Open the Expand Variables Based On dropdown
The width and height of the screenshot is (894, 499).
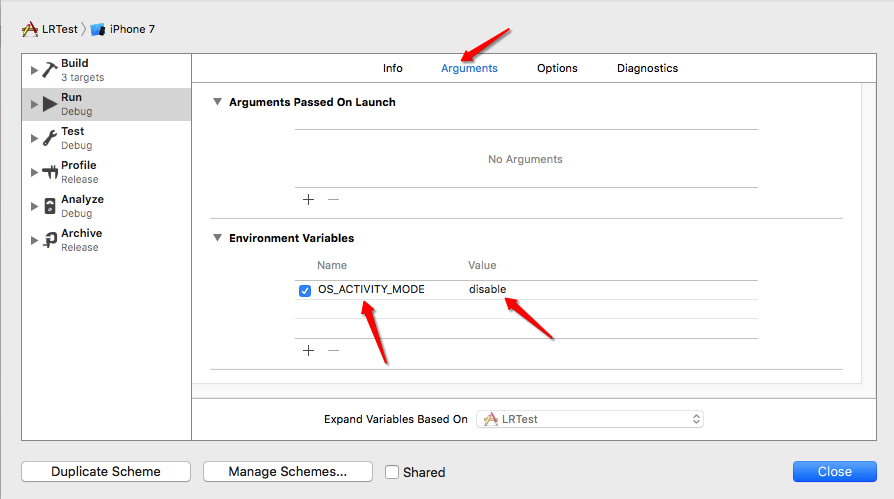pyautogui.click(x=590, y=419)
